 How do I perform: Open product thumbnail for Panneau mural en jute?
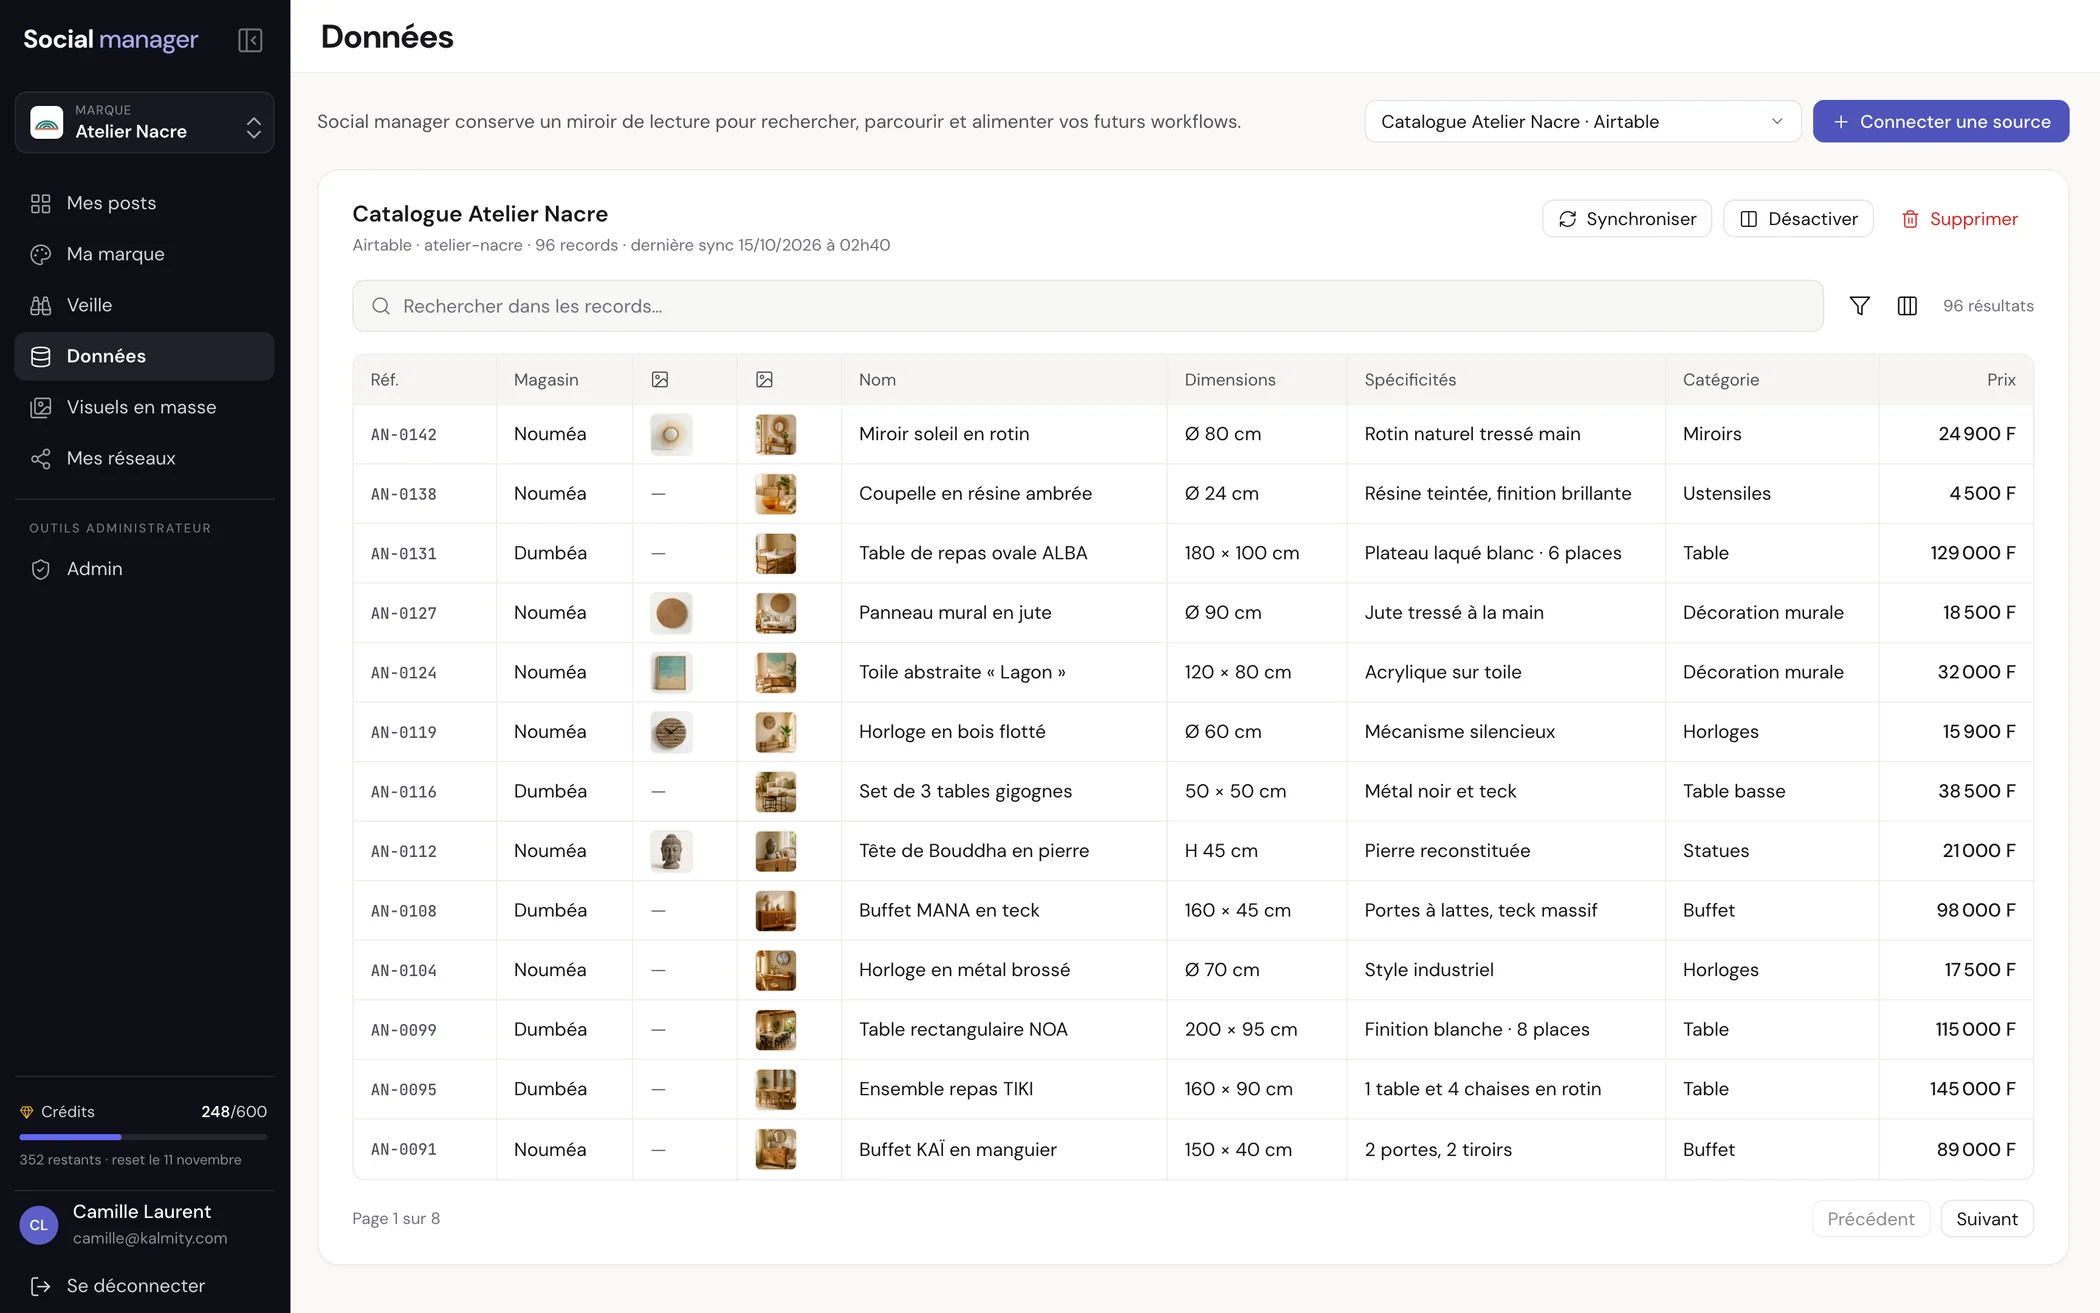pos(671,613)
